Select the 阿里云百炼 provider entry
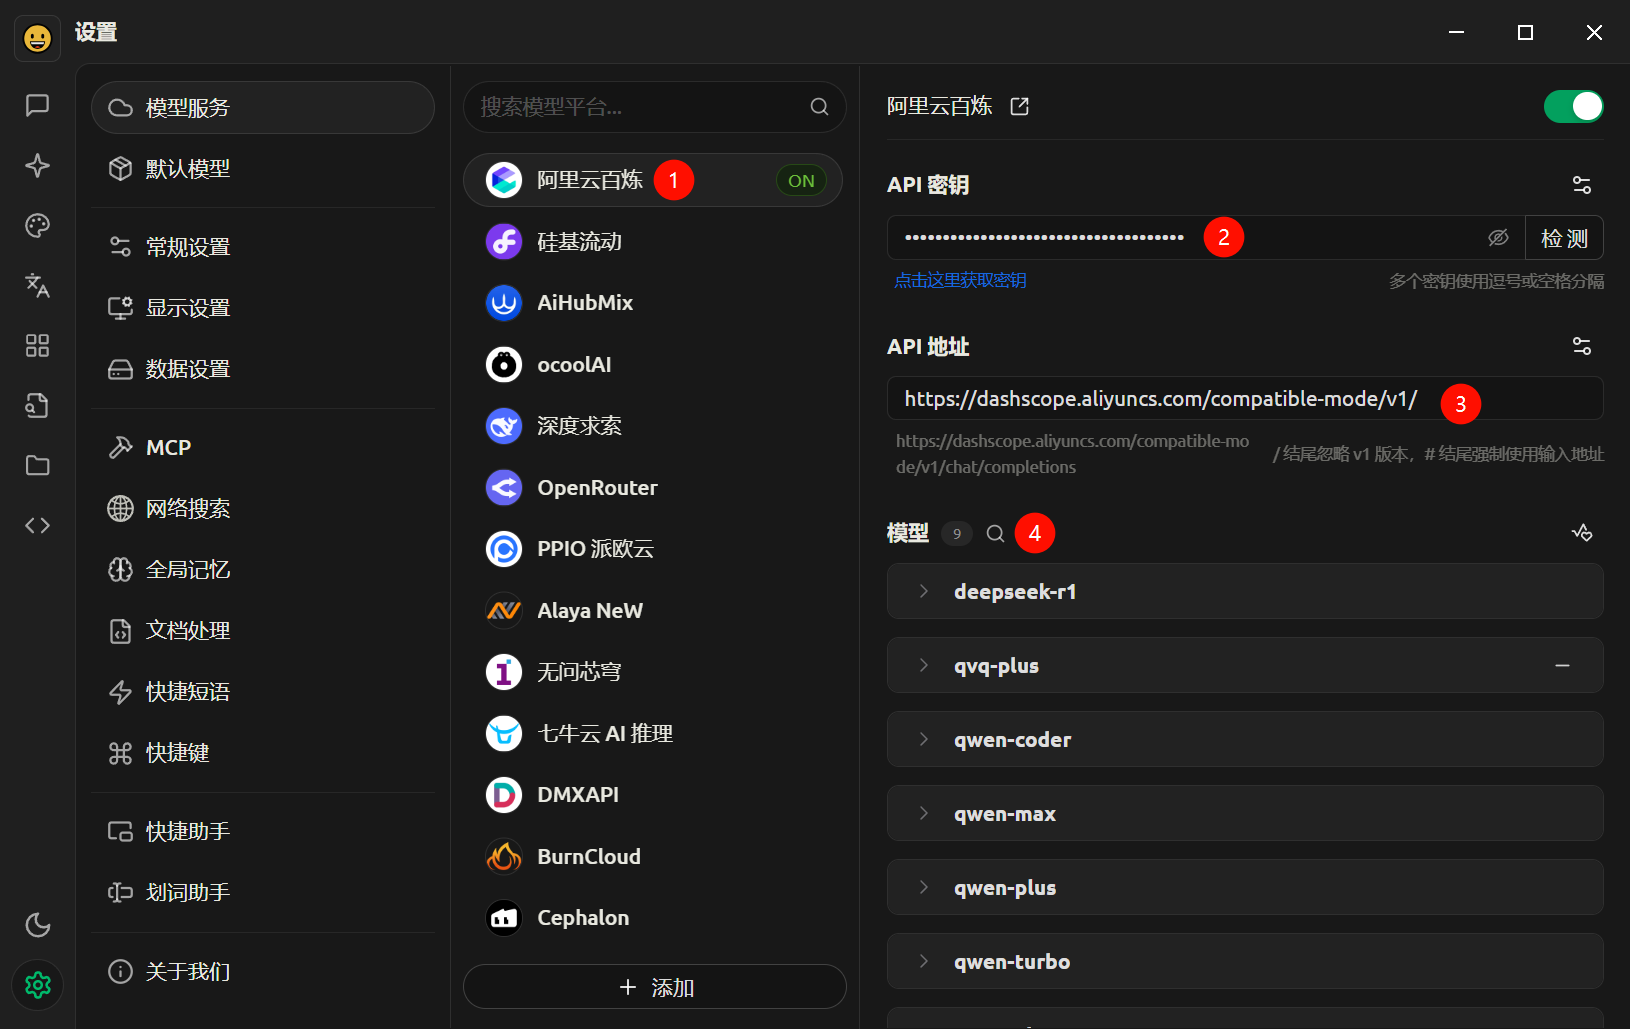This screenshot has height=1029, width=1630. 652,180
